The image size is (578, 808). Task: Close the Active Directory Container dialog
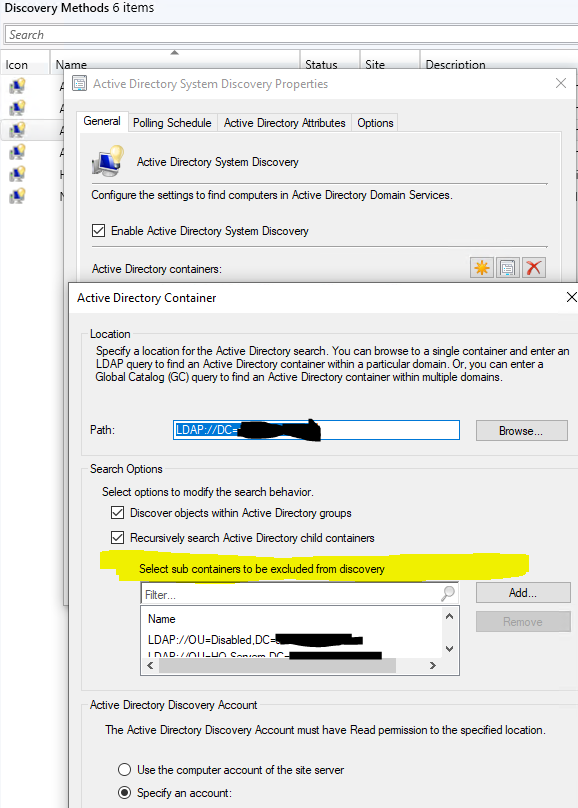coord(571,297)
